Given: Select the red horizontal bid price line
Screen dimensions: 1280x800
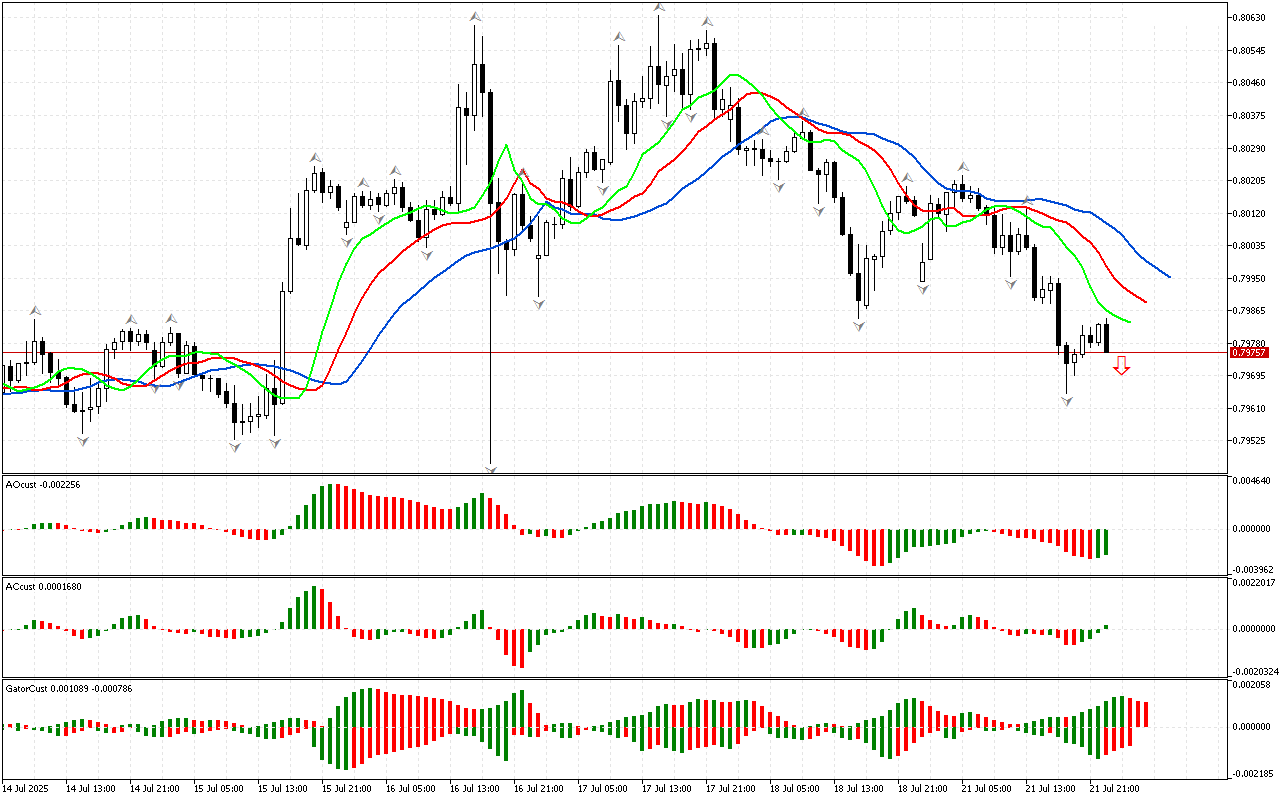Looking at the screenshot, I should 600,353.
